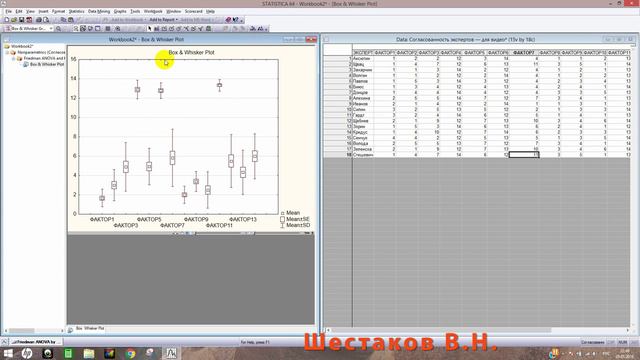Click the workbook tree horizontal scrollbar

pyautogui.click(x=34, y=330)
